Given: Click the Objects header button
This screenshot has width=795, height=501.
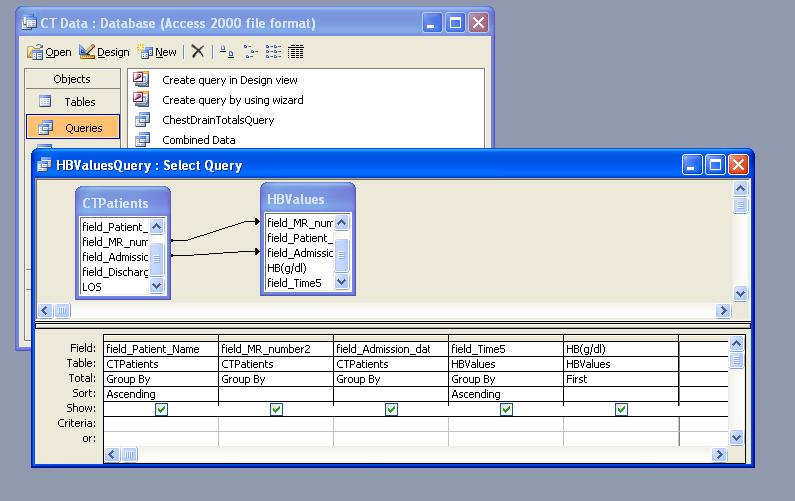Looking at the screenshot, I should tap(73, 79).
